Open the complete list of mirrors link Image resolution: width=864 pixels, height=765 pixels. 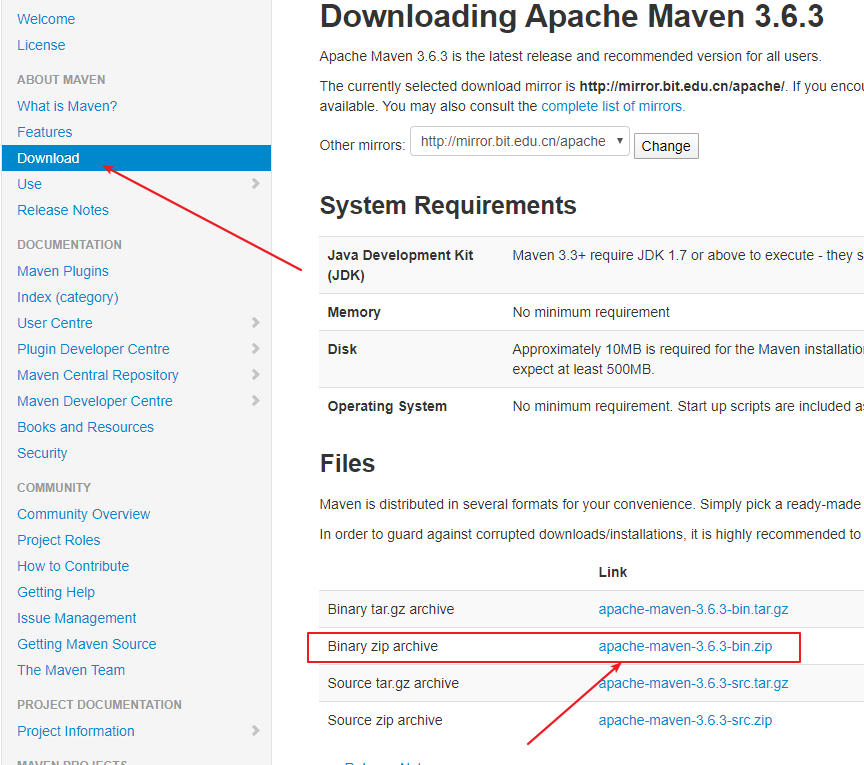[613, 106]
